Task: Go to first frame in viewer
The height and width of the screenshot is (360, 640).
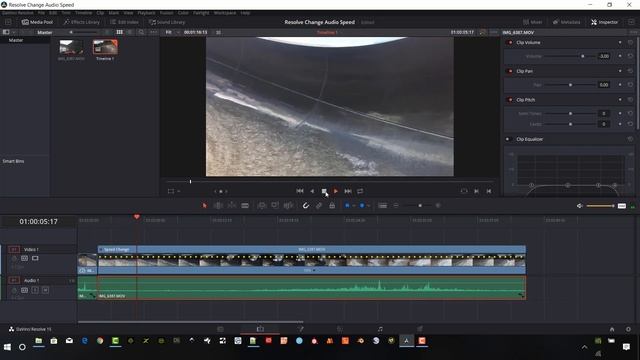Action: [x=300, y=191]
